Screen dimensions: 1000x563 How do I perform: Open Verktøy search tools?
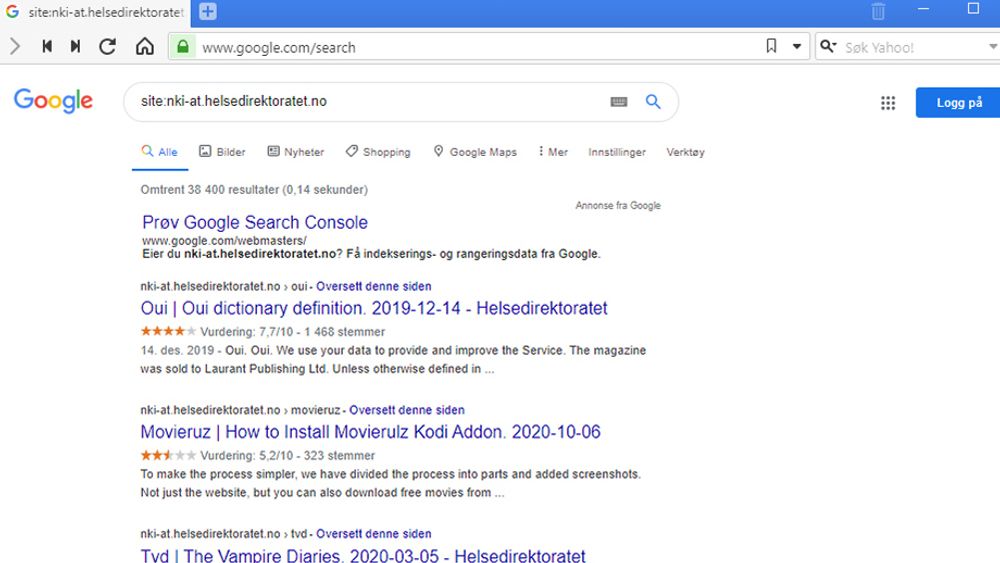[x=686, y=152]
